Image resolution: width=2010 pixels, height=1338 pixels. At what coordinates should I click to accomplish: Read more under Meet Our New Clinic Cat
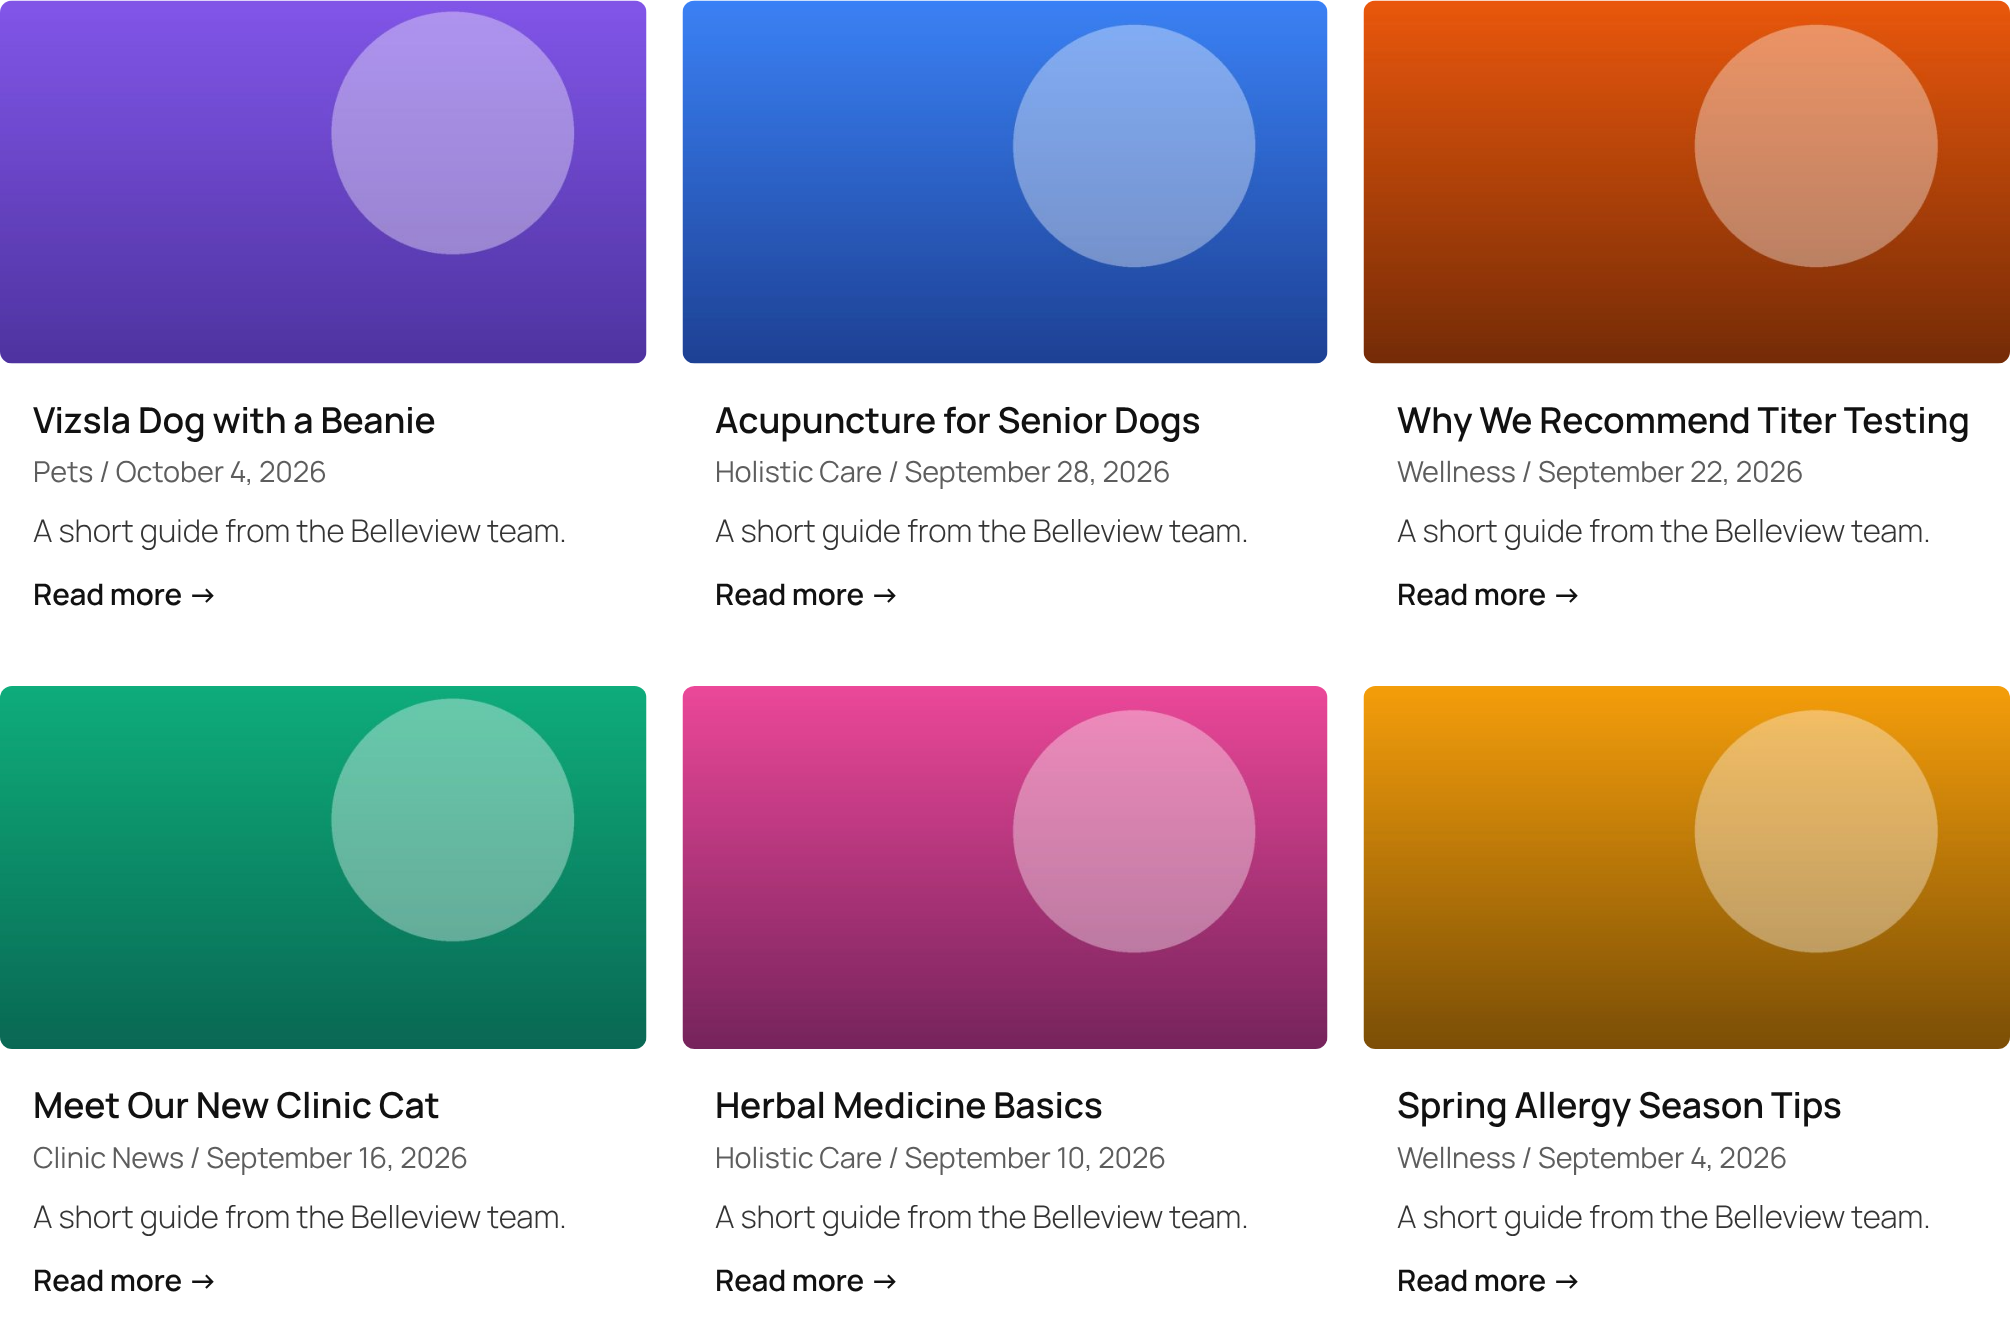[124, 1281]
